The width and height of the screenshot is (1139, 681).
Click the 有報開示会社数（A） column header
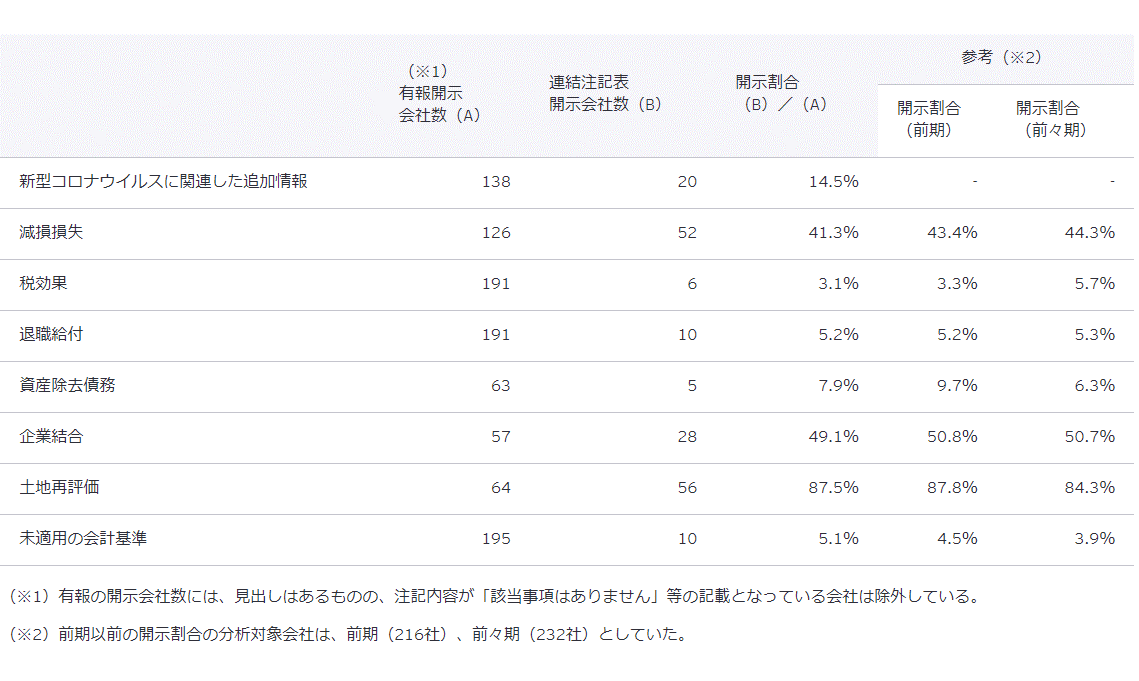tap(439, 93)
